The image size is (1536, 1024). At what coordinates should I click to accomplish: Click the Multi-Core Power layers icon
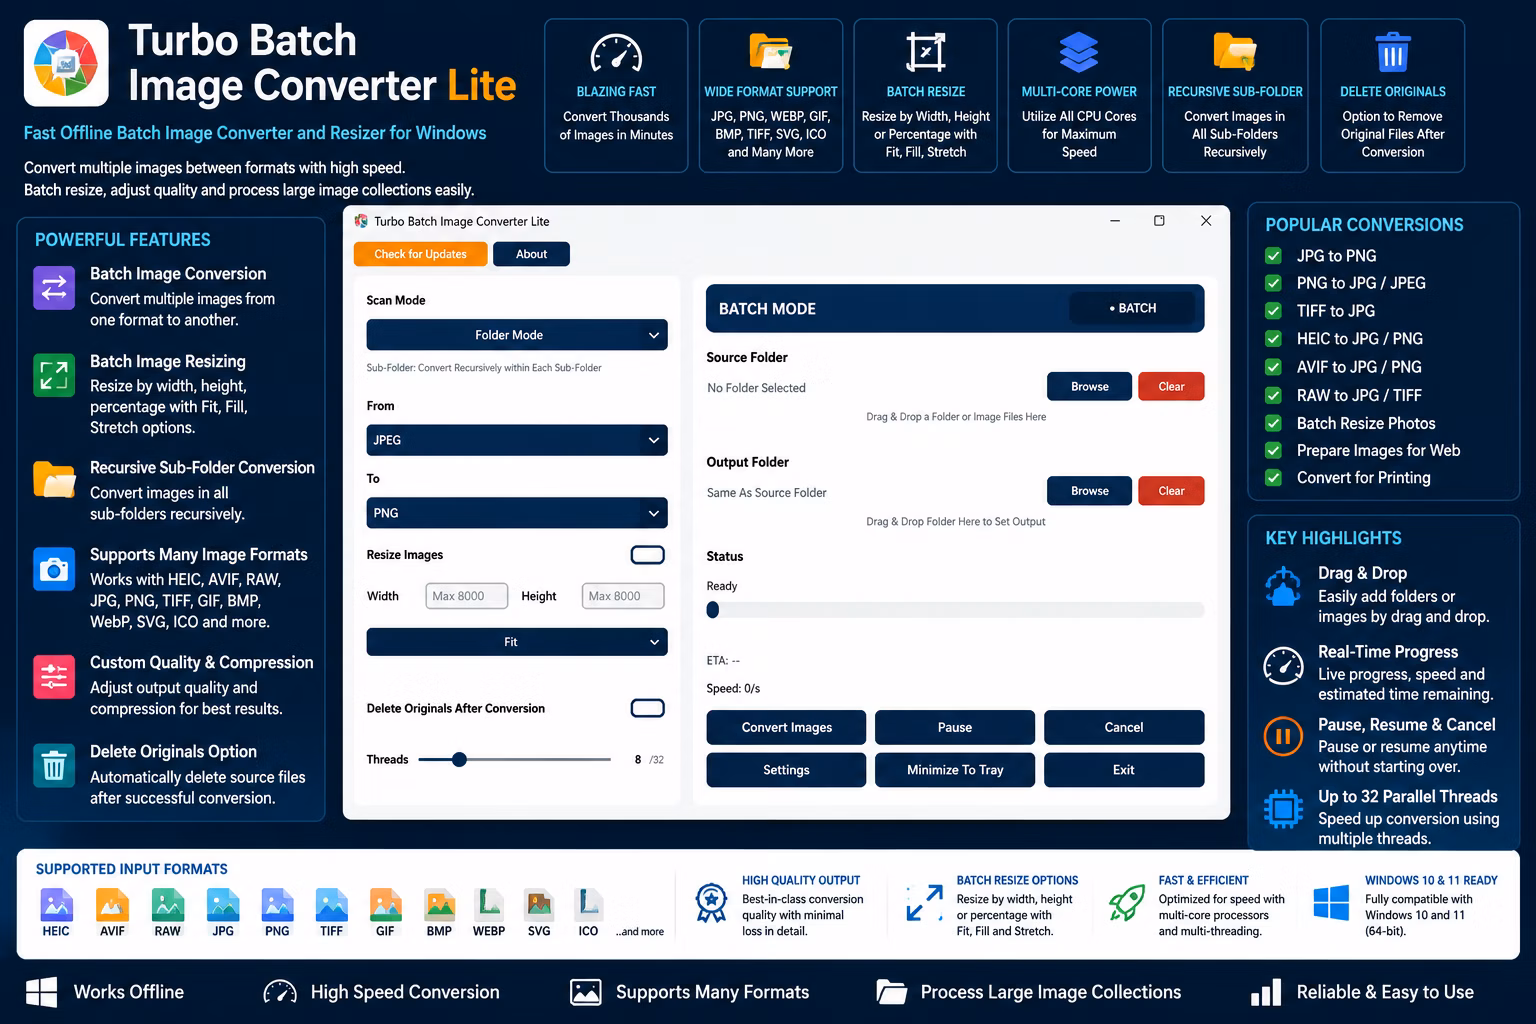(1079, 52)
